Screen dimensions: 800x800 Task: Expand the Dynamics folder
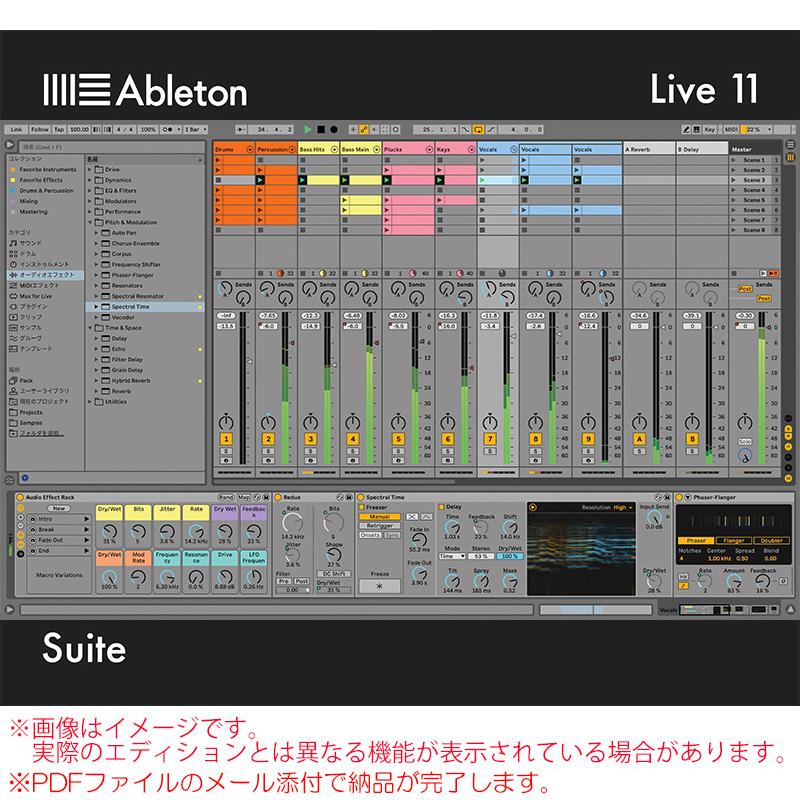(x=90, y=180)
